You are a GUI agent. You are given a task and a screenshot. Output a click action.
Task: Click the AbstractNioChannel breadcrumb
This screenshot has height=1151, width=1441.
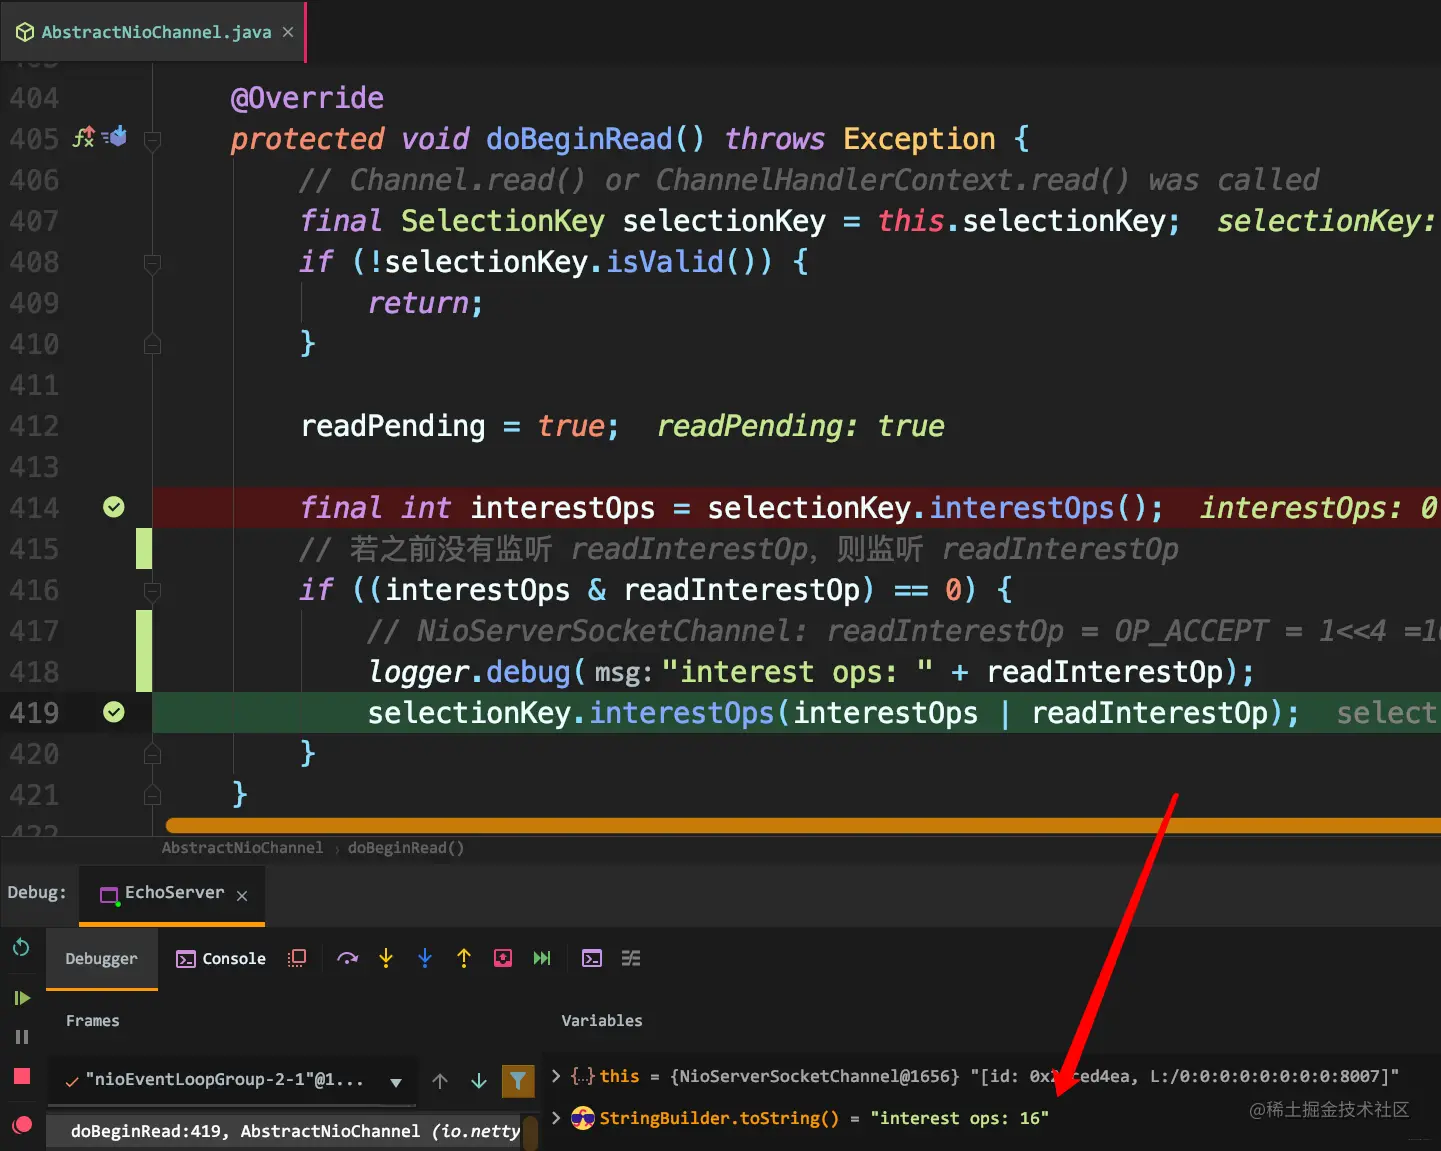tap(242, 848)
